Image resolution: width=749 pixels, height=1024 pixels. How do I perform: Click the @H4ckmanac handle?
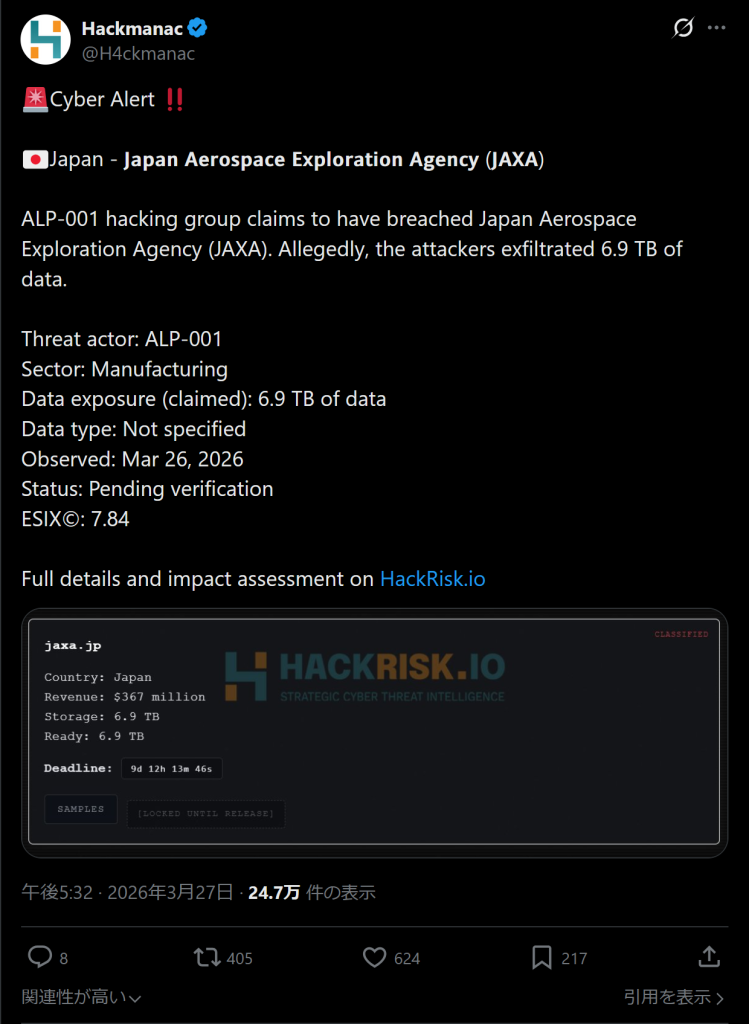click(x=138, y=53)
